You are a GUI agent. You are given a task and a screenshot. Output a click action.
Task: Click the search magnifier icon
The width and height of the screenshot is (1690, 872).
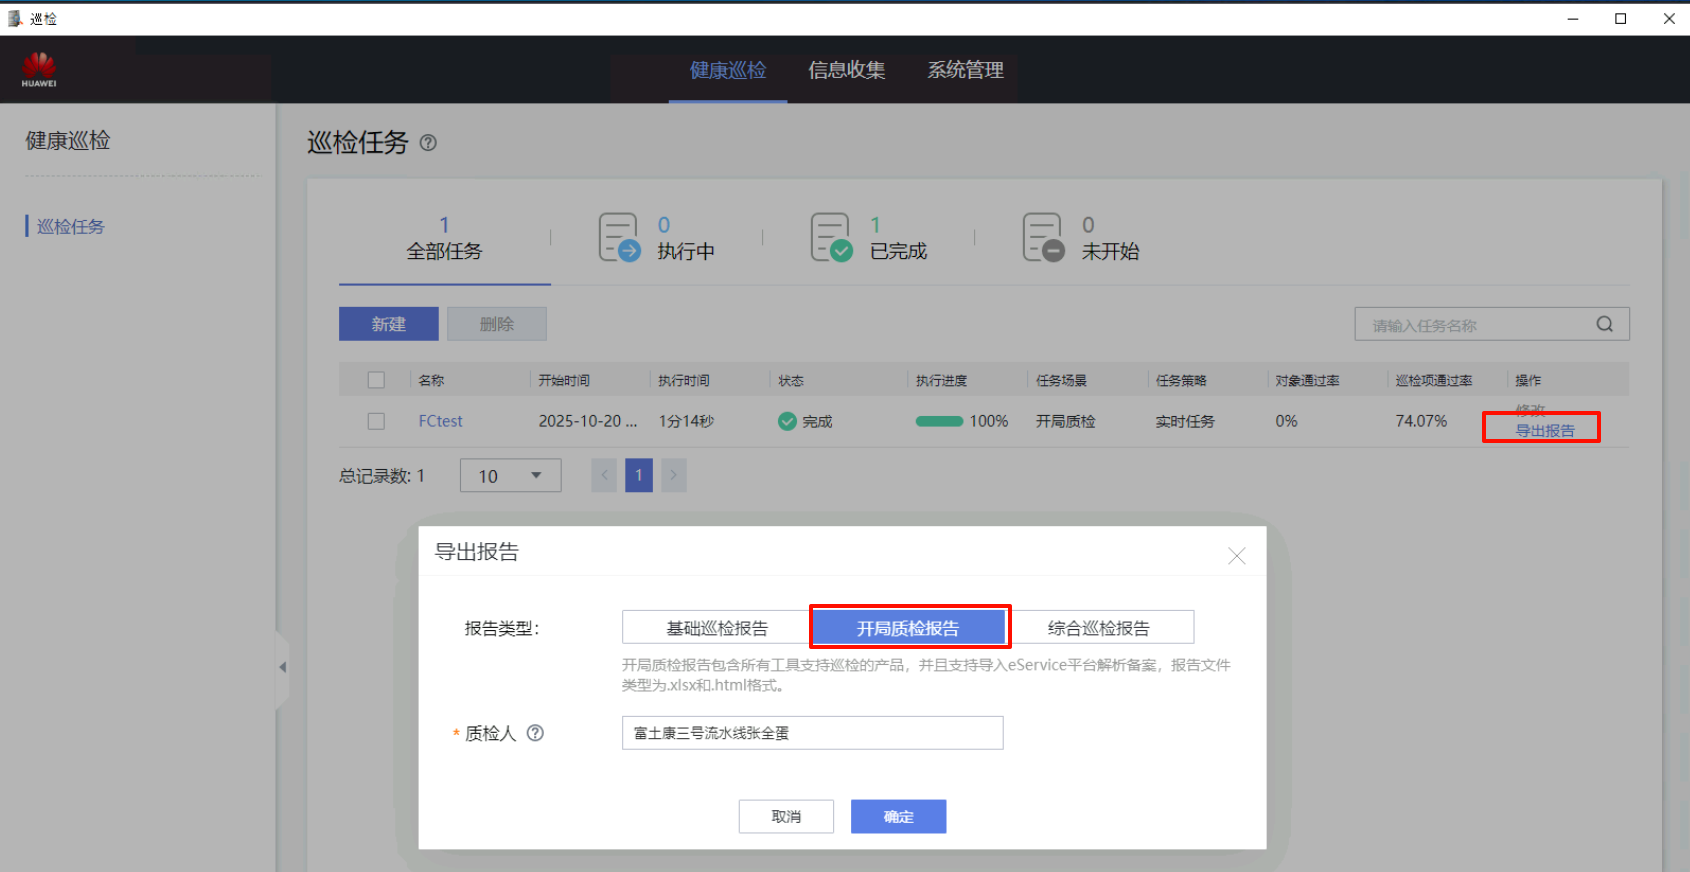click(x=1604, y=324)
